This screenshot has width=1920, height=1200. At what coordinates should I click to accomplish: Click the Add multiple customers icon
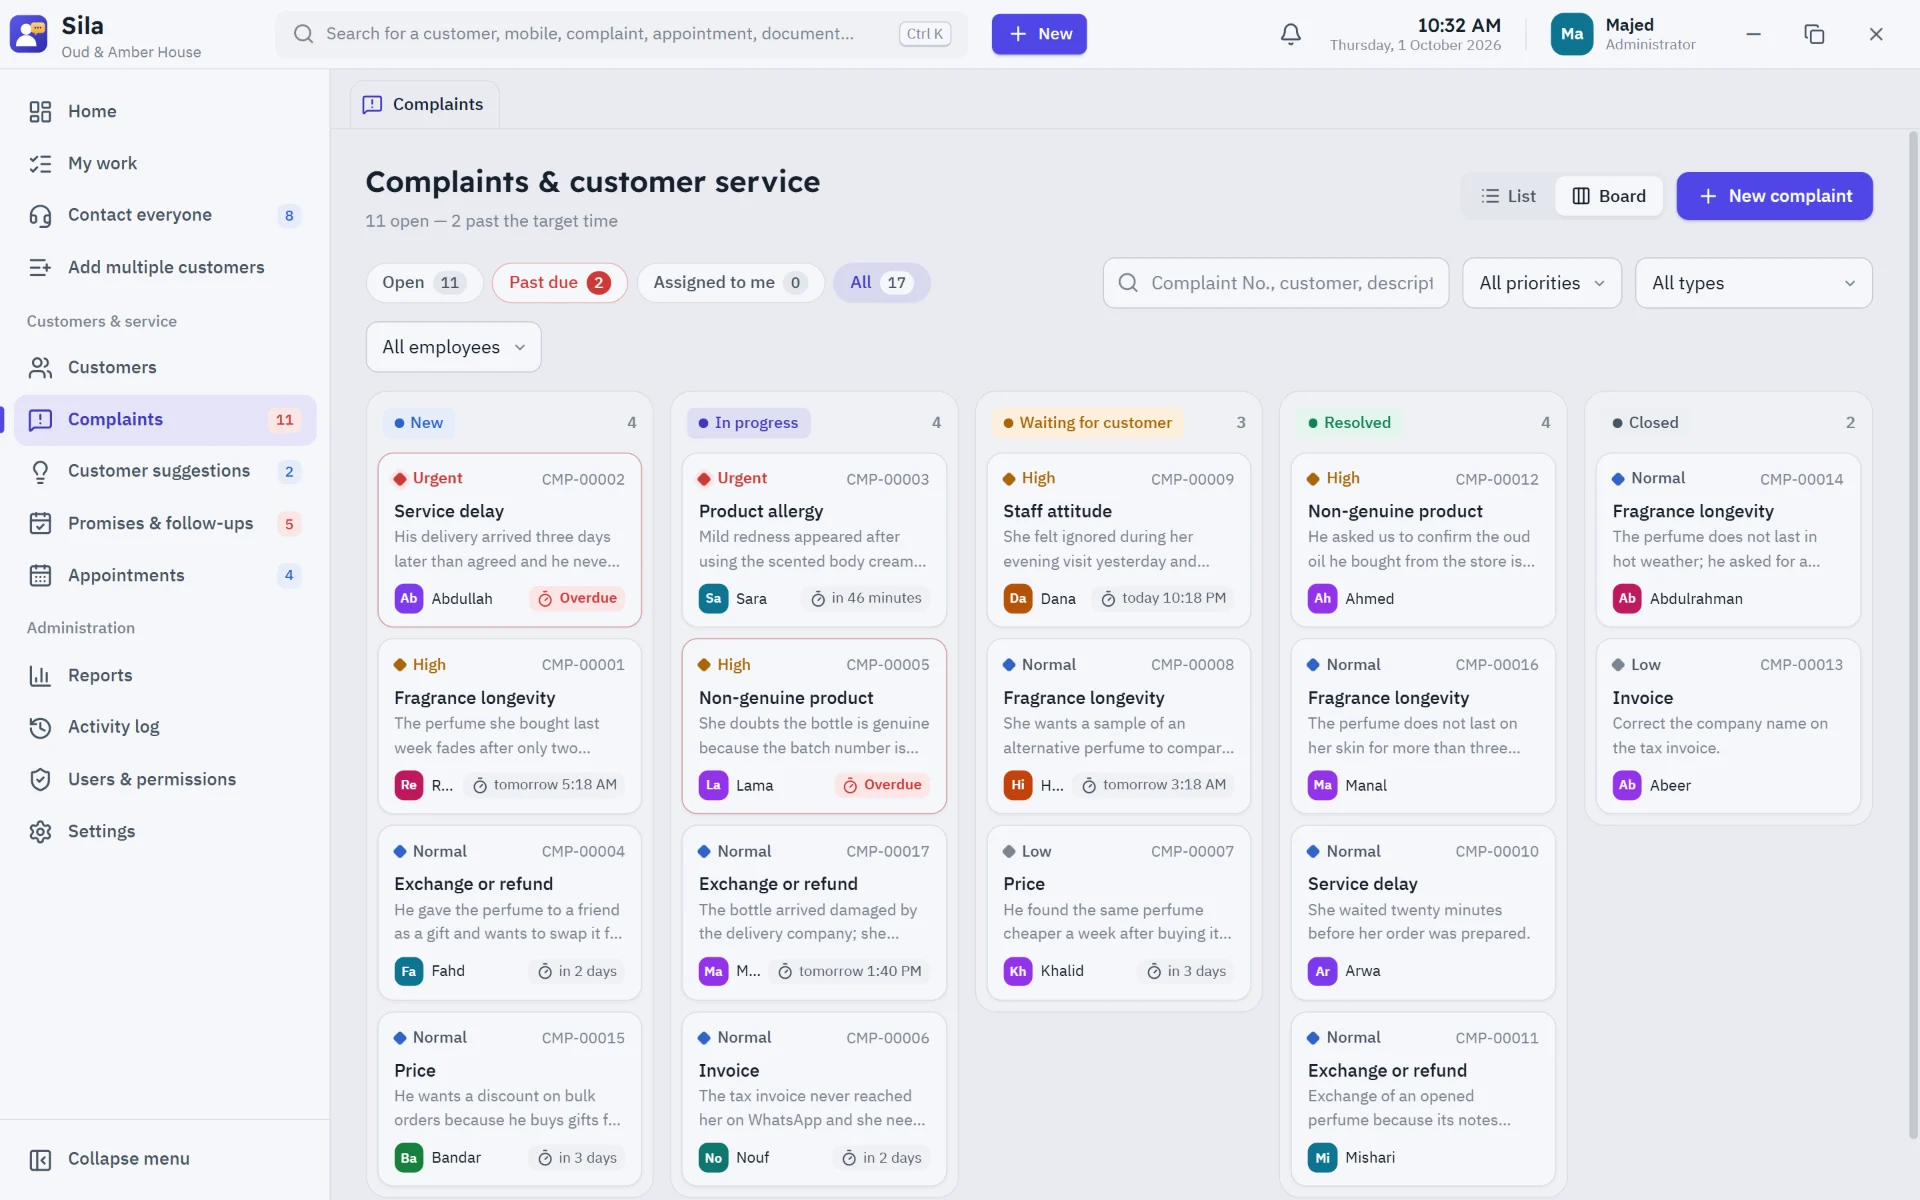[40, 267]
